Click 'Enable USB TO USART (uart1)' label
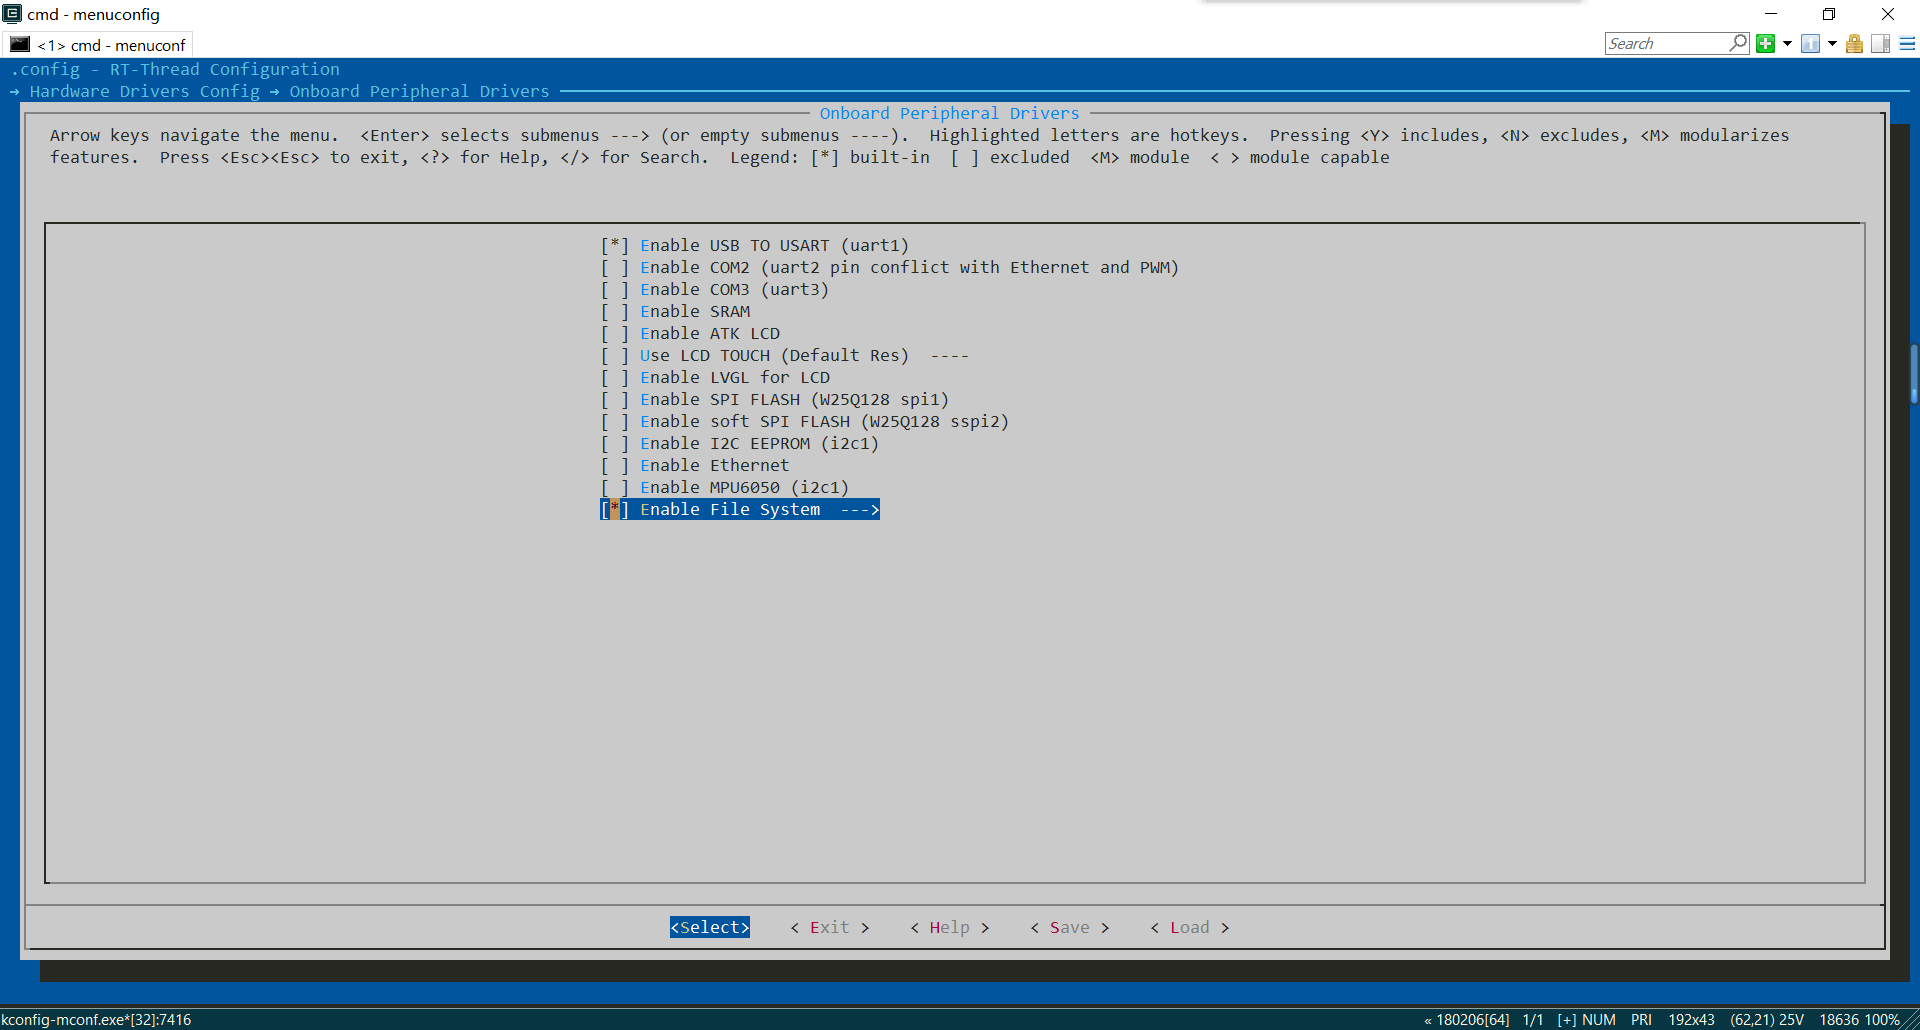 point(775,245)
